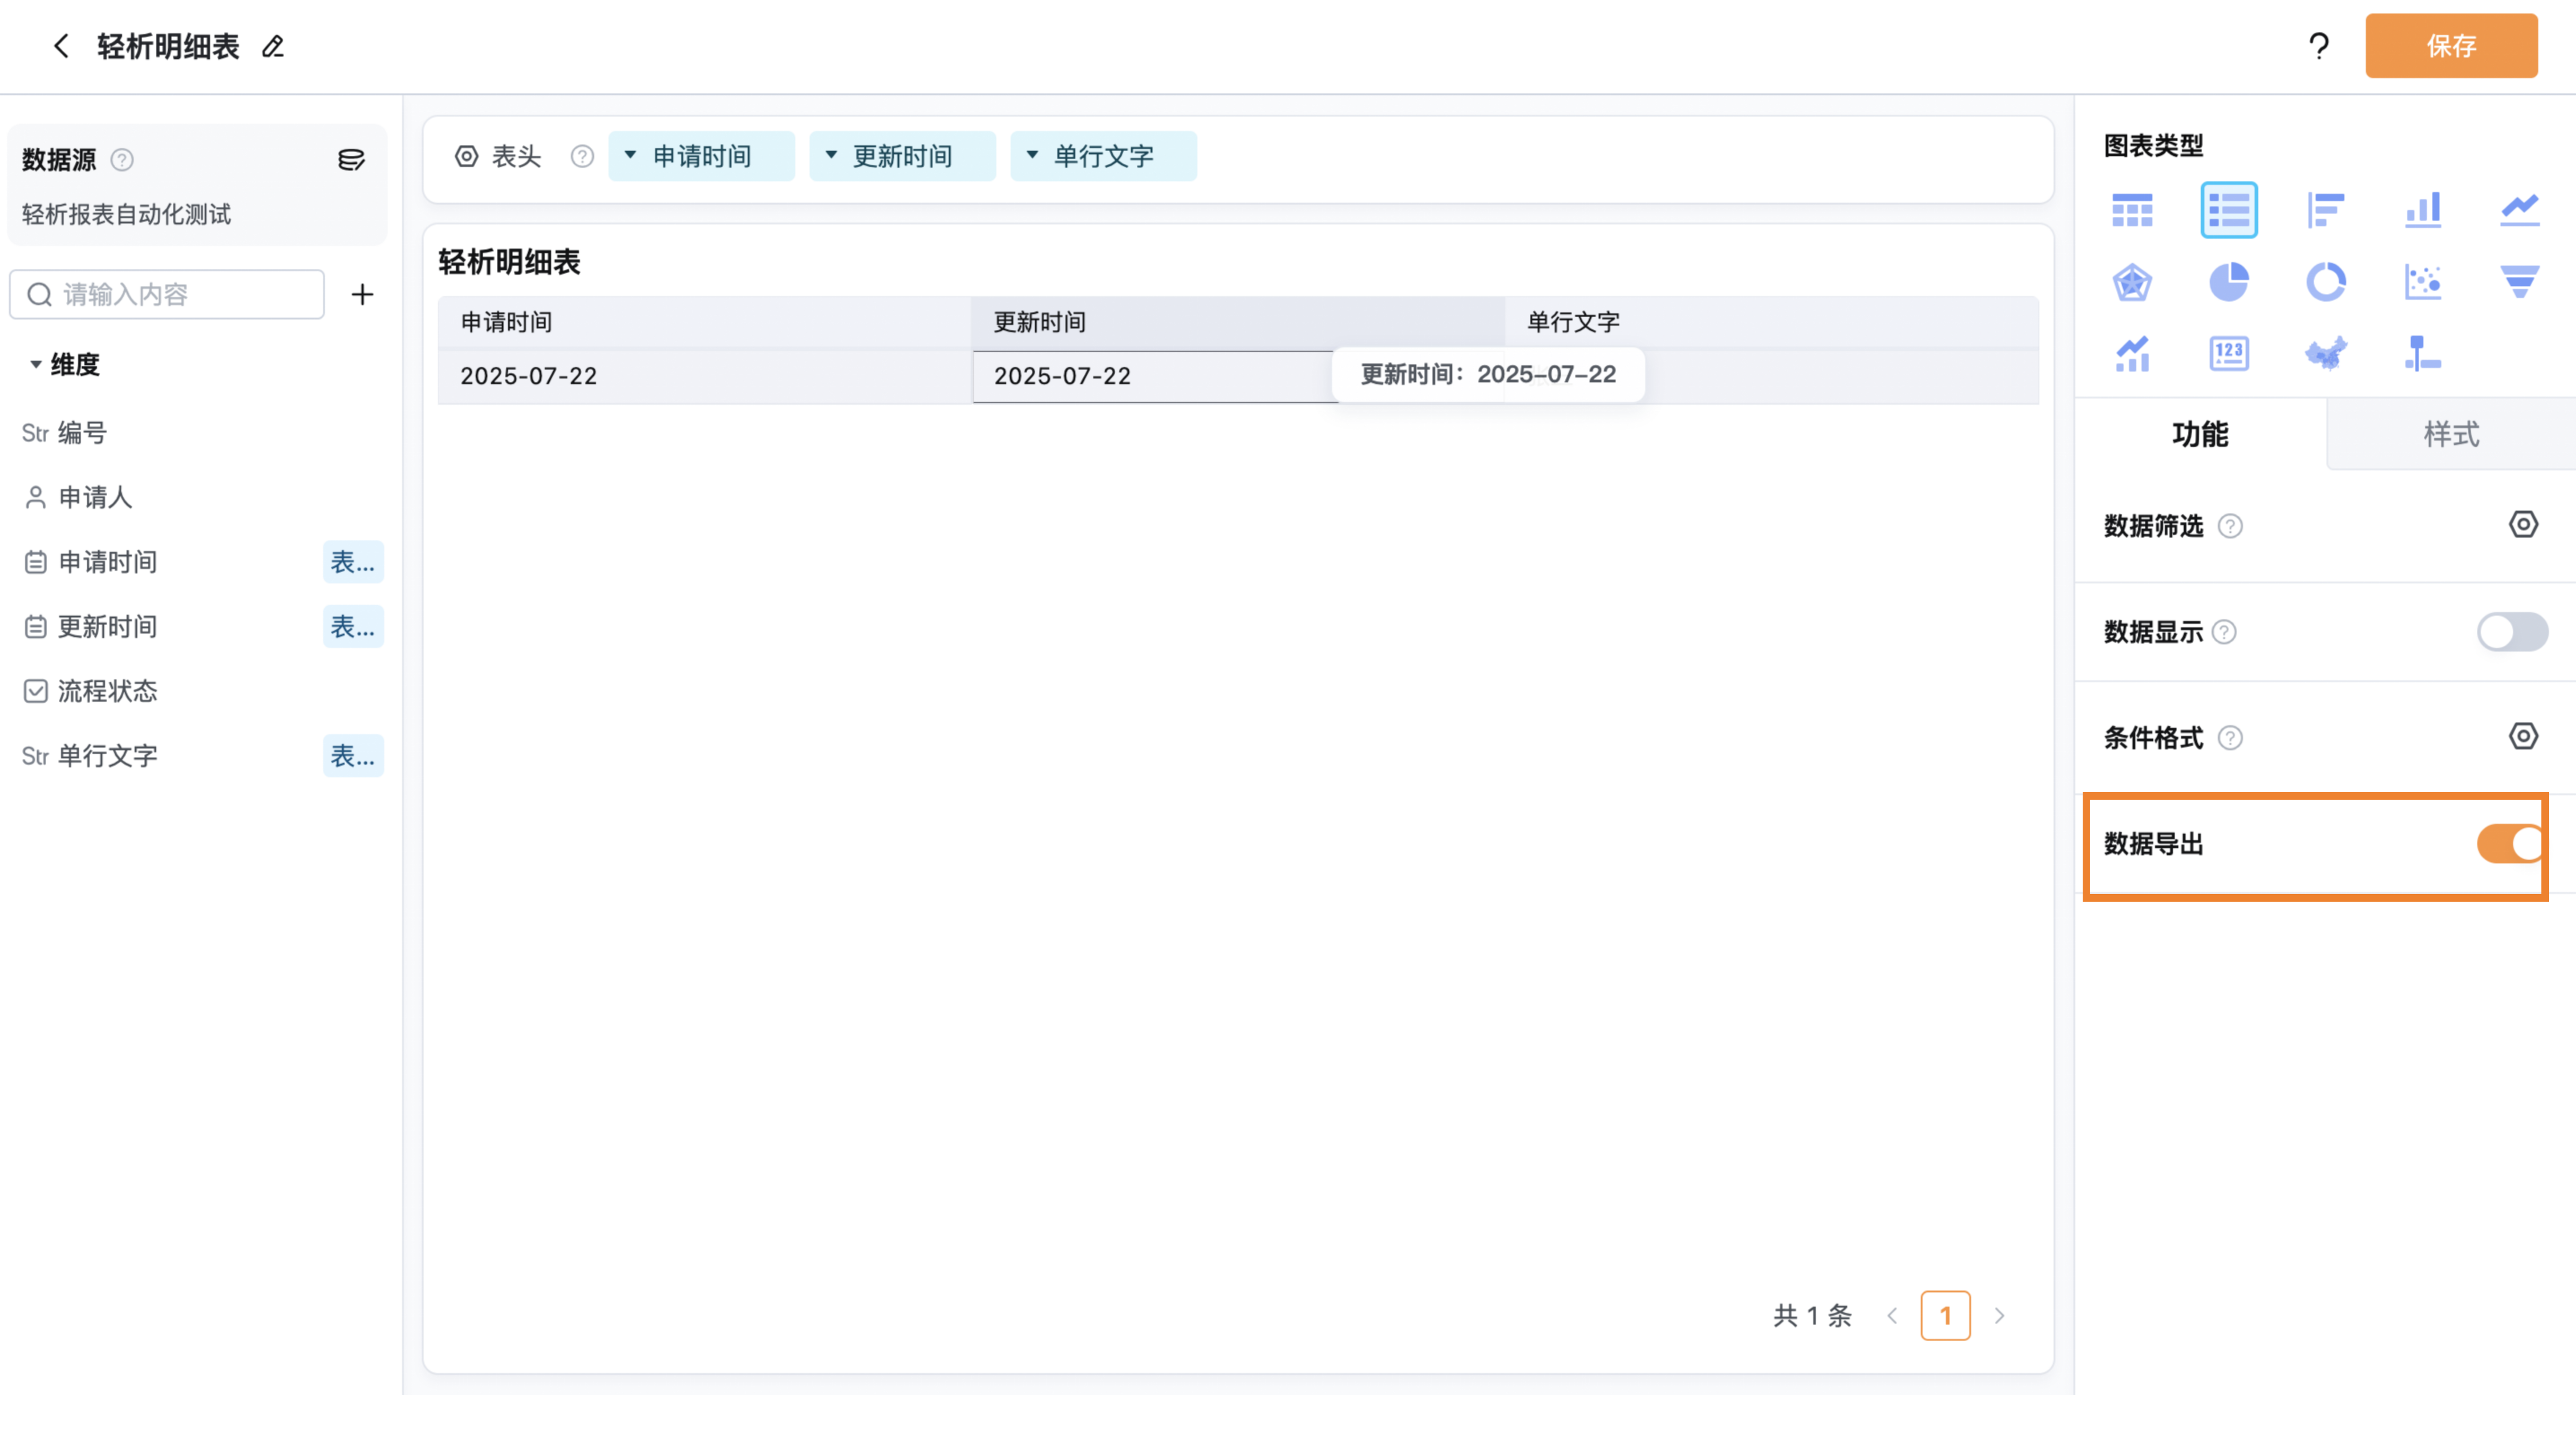Select the horizontal bar chart type
The image size is (2576, 1449).
click(x=2326, y=210)
